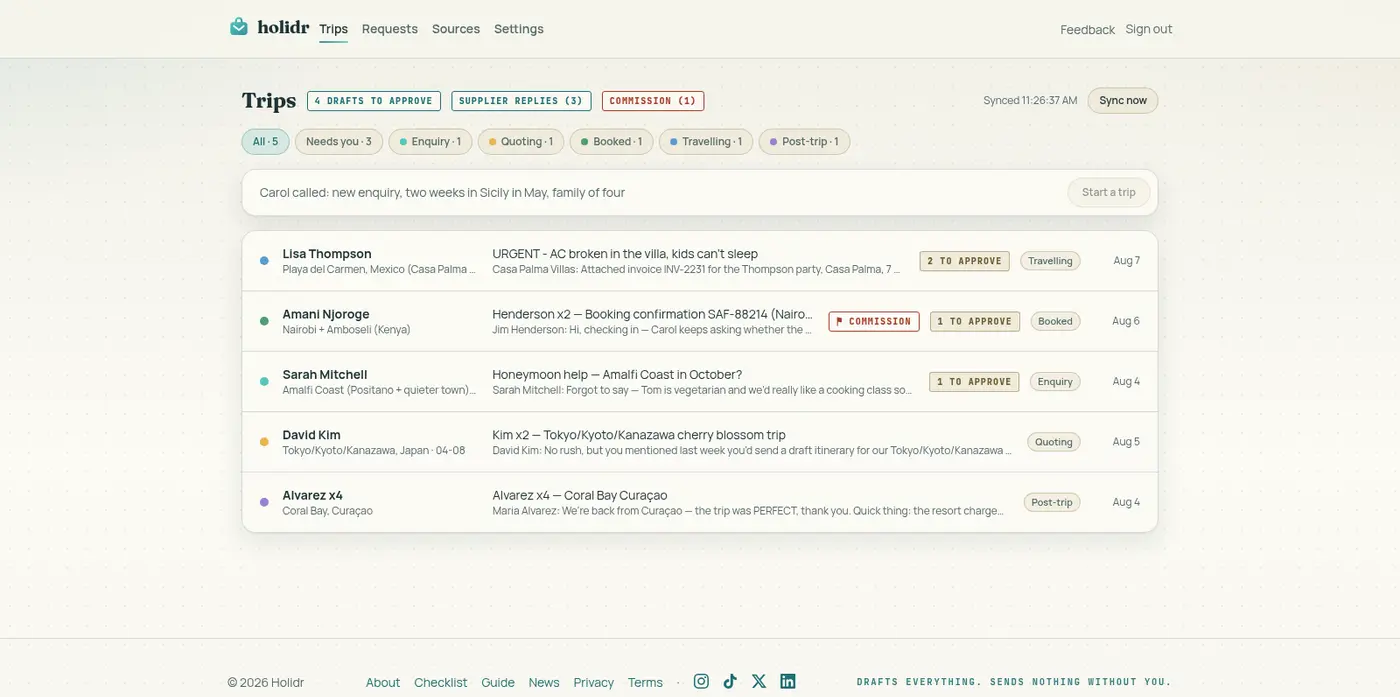
Task: Open the Trips tab
Action: click(334, 29)
